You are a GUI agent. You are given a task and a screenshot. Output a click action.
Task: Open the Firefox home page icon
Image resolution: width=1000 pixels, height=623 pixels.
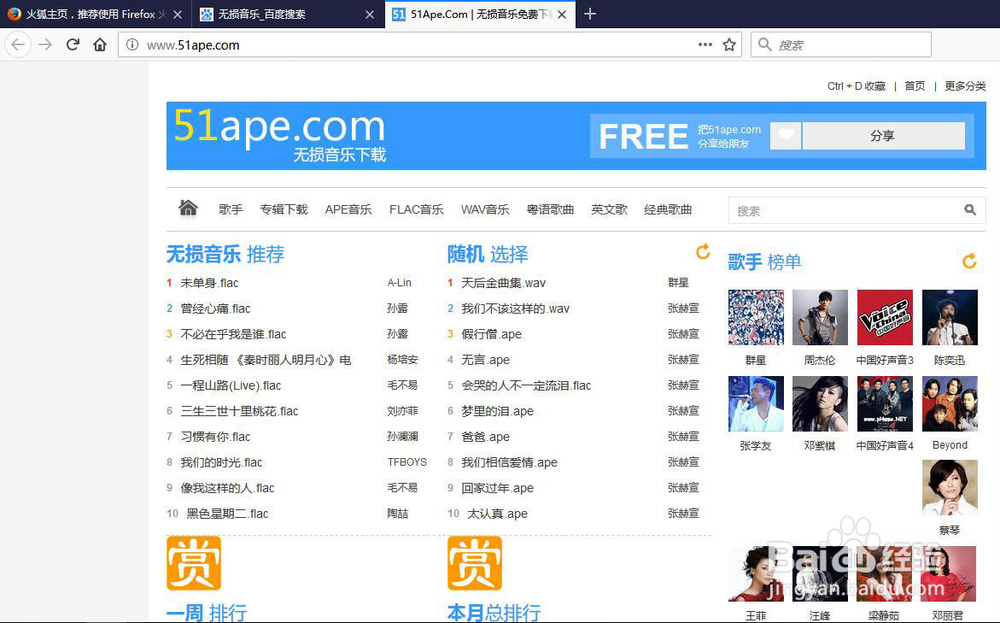(99, 45)
